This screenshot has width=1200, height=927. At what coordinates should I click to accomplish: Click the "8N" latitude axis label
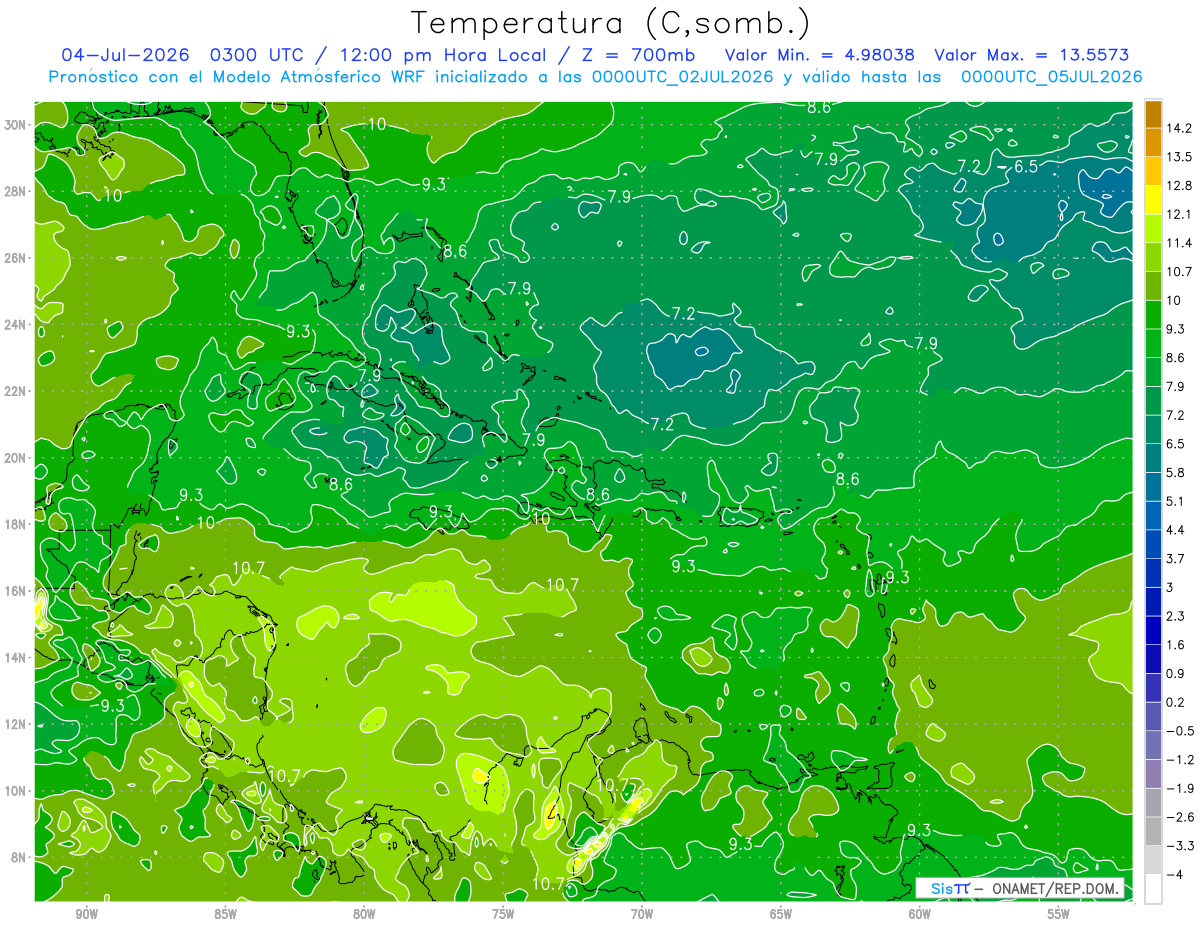point(18,857)
